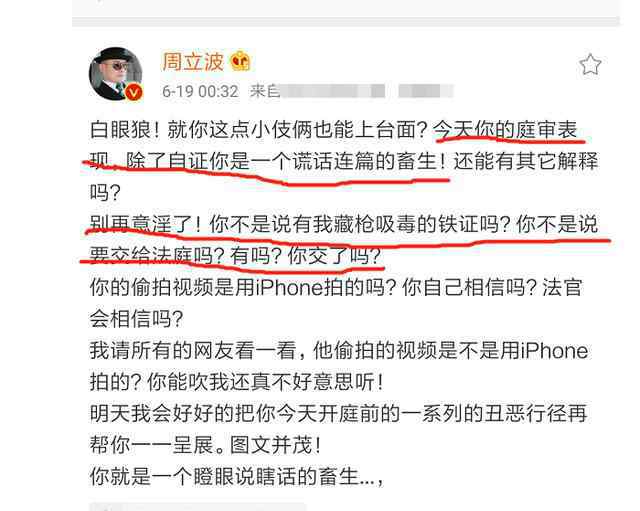Click the final line 你就是一个瞪眼说瞎话
Viewport: 640px width, 511px height.
point(237,476)
